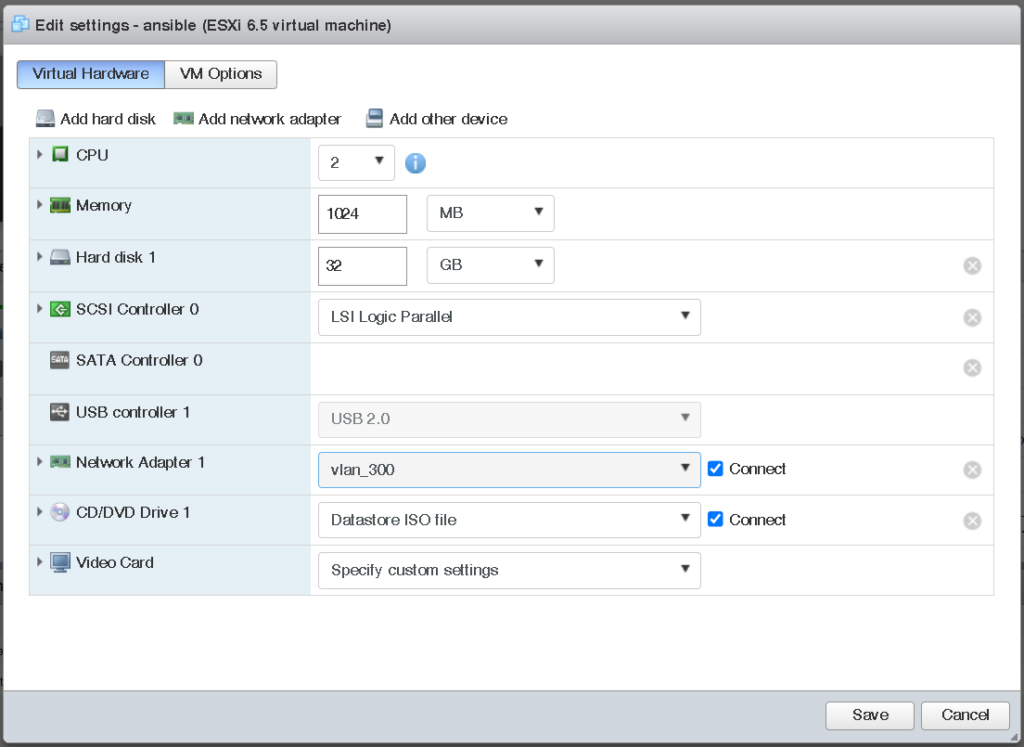The width and height of the screenshot is (1024, 747).
Task: Click the dialog resize grip corner
Action: point(1014,737)
